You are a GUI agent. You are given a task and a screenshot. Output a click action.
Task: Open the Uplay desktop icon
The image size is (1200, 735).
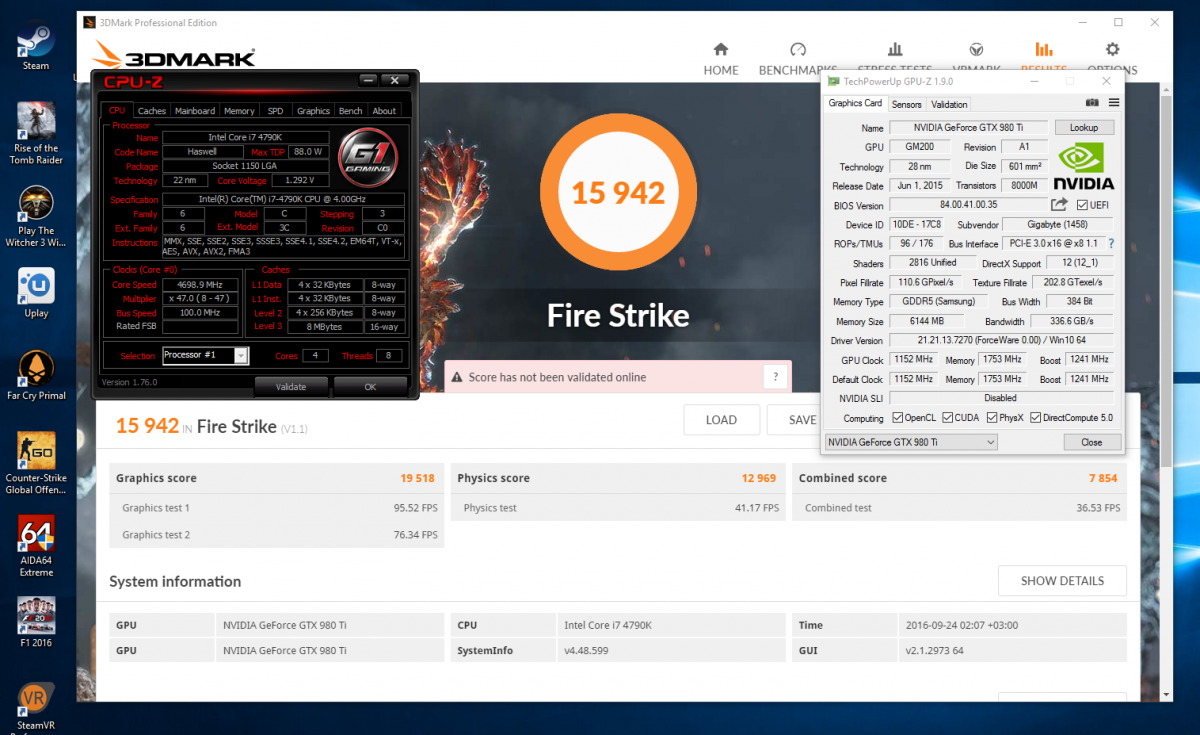(36, 293)
